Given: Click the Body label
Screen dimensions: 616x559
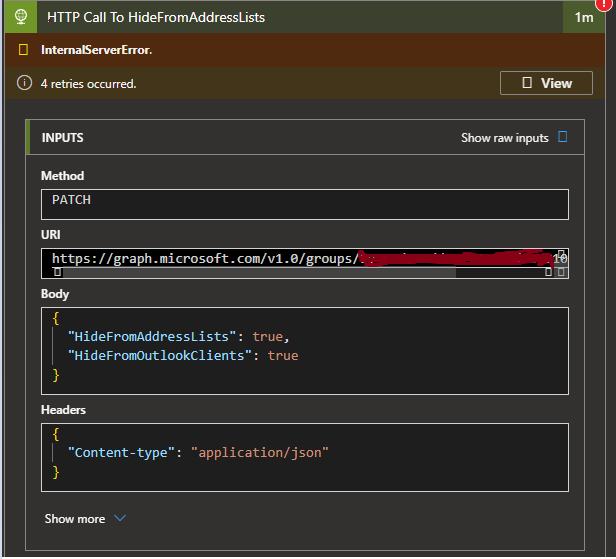Looking at the screenshot, I should (55, 294).
